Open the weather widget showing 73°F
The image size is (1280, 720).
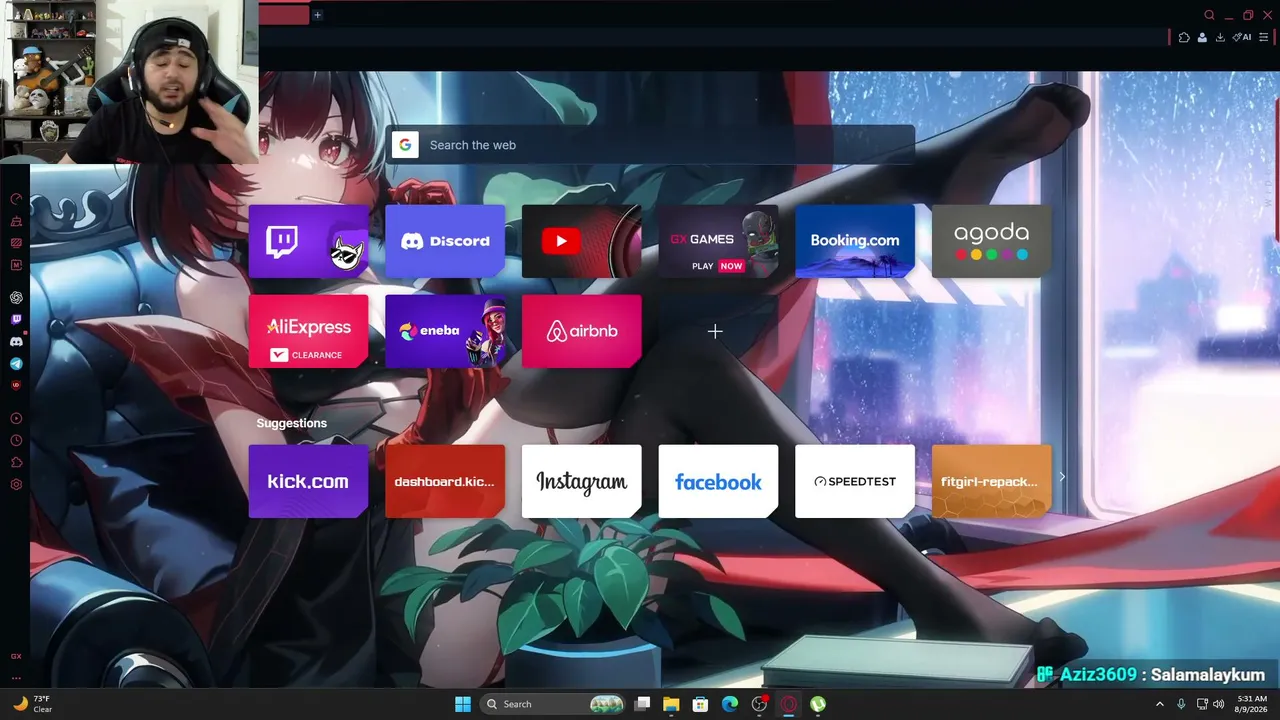[32, 704]
